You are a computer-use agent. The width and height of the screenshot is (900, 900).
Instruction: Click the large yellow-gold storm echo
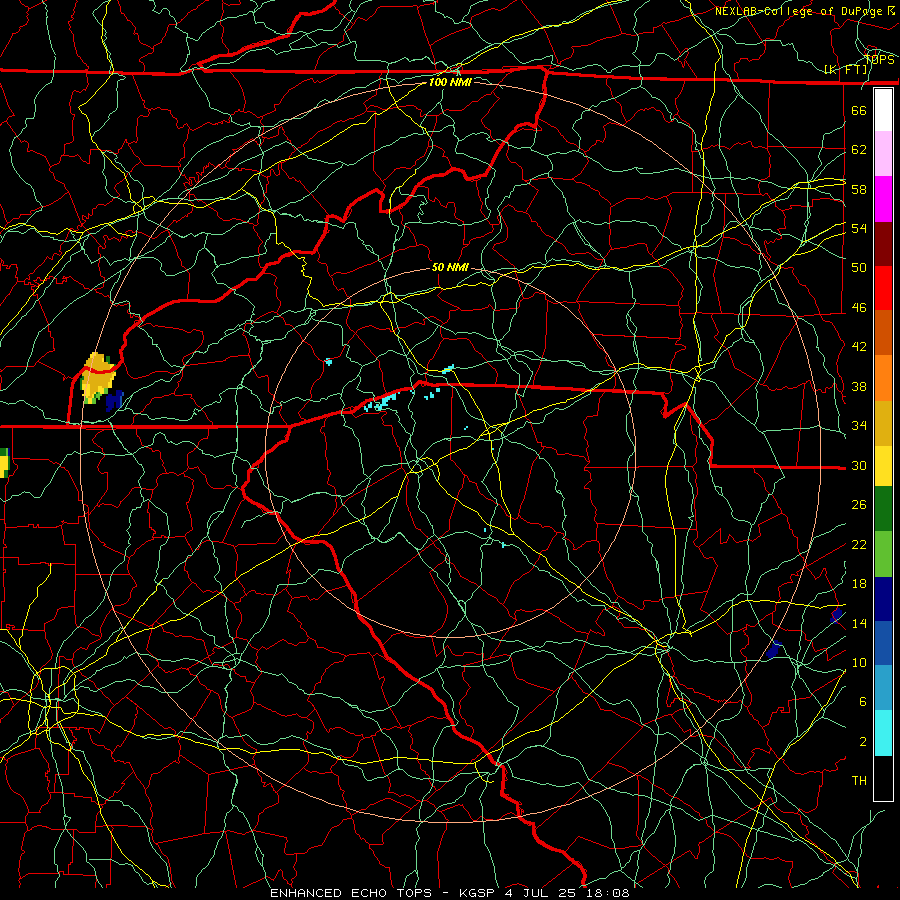[98, 377]
